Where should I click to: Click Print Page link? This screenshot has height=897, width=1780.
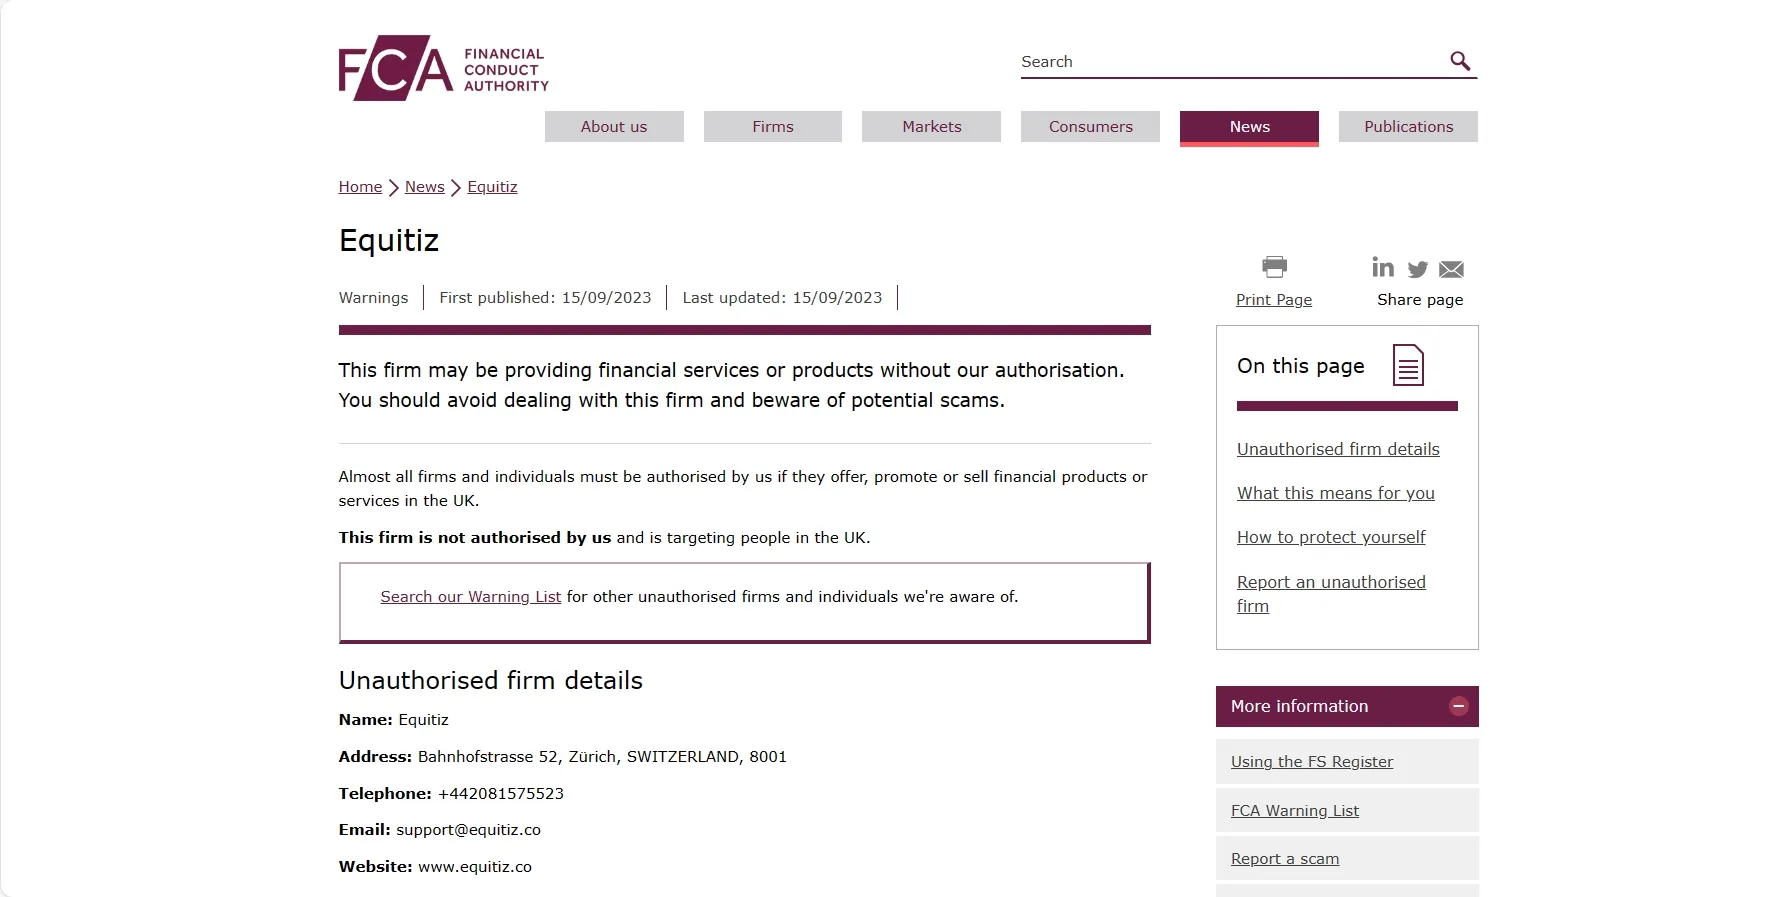tap(1274, 300)
